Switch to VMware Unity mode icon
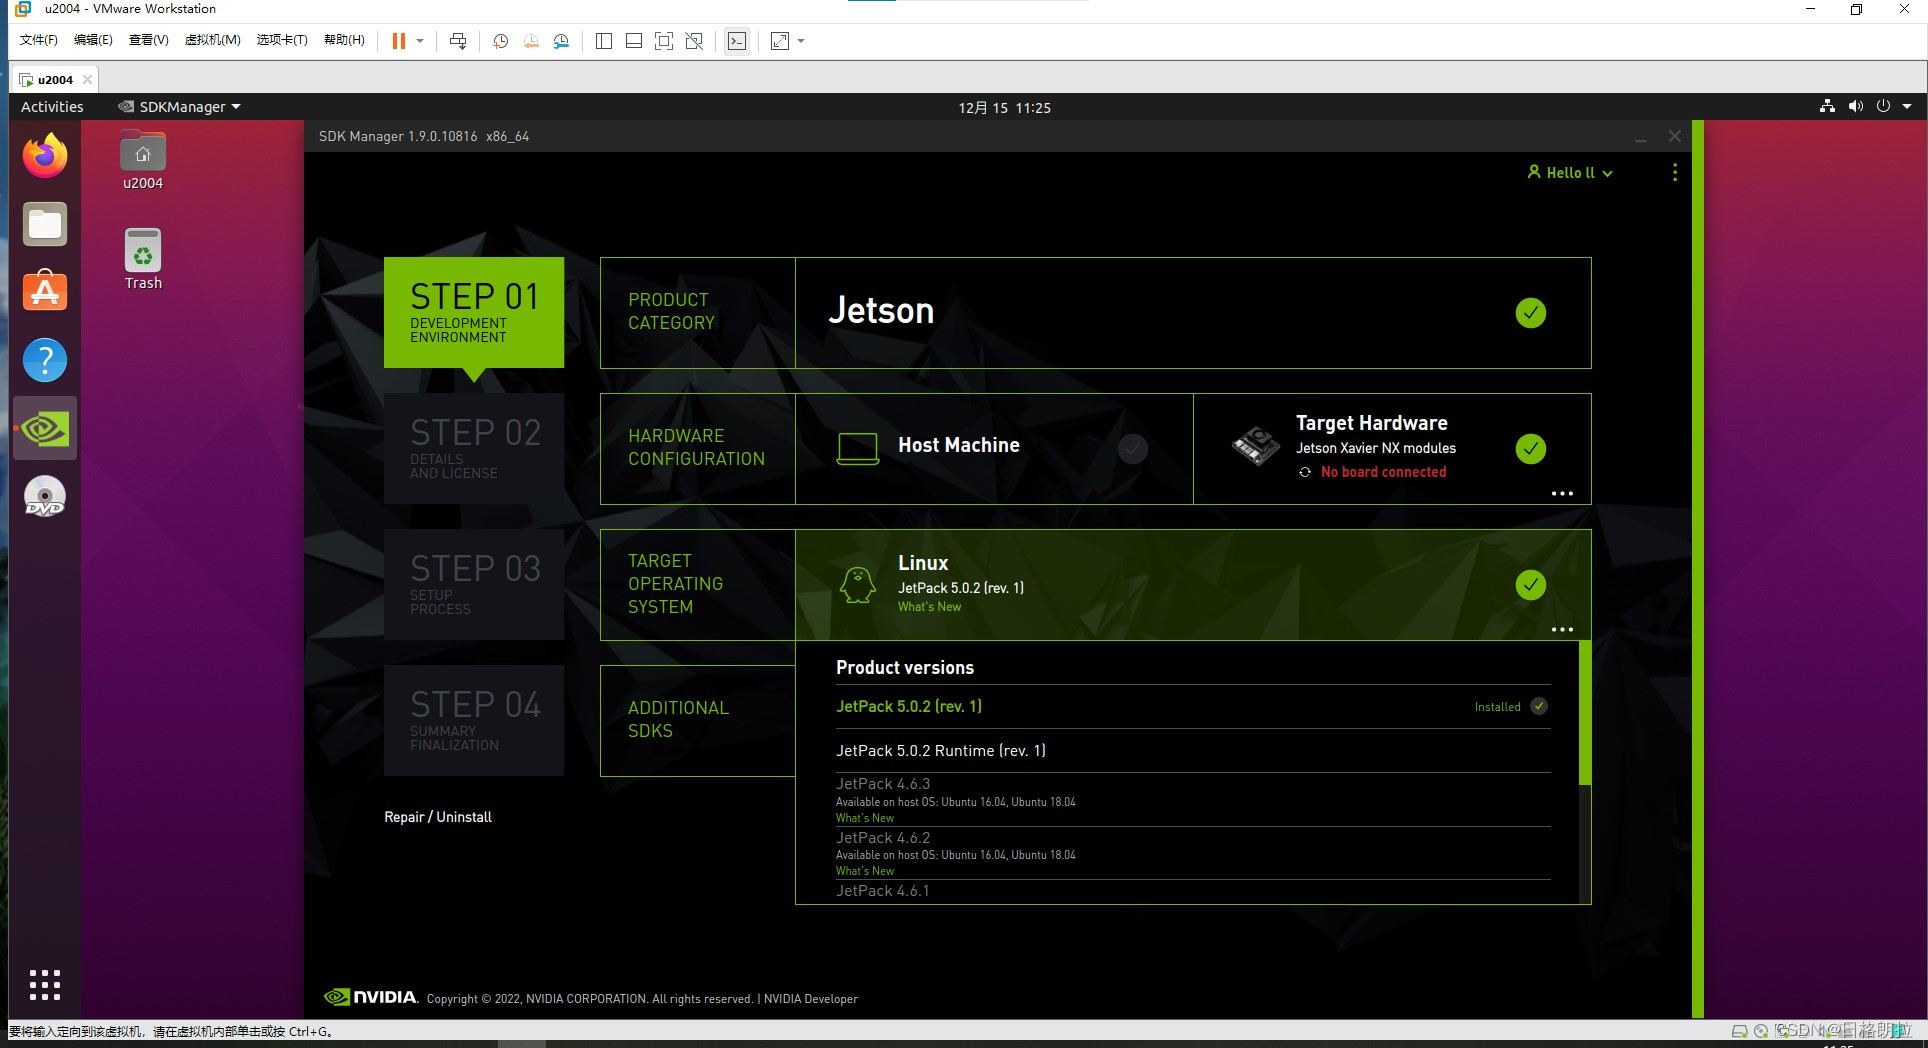The width and height of the screenshot is (1928, 1048). pyautogui.click(x=694, y=41)
